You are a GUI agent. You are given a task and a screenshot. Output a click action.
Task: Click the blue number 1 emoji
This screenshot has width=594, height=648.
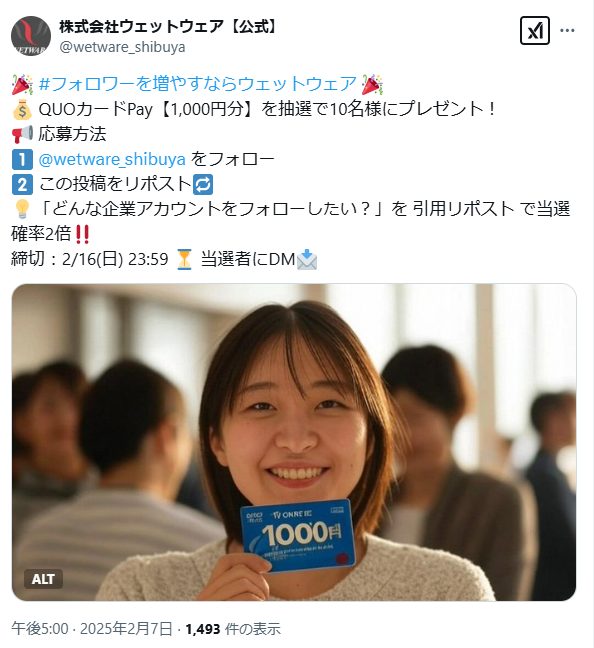(x=22, y=160)
